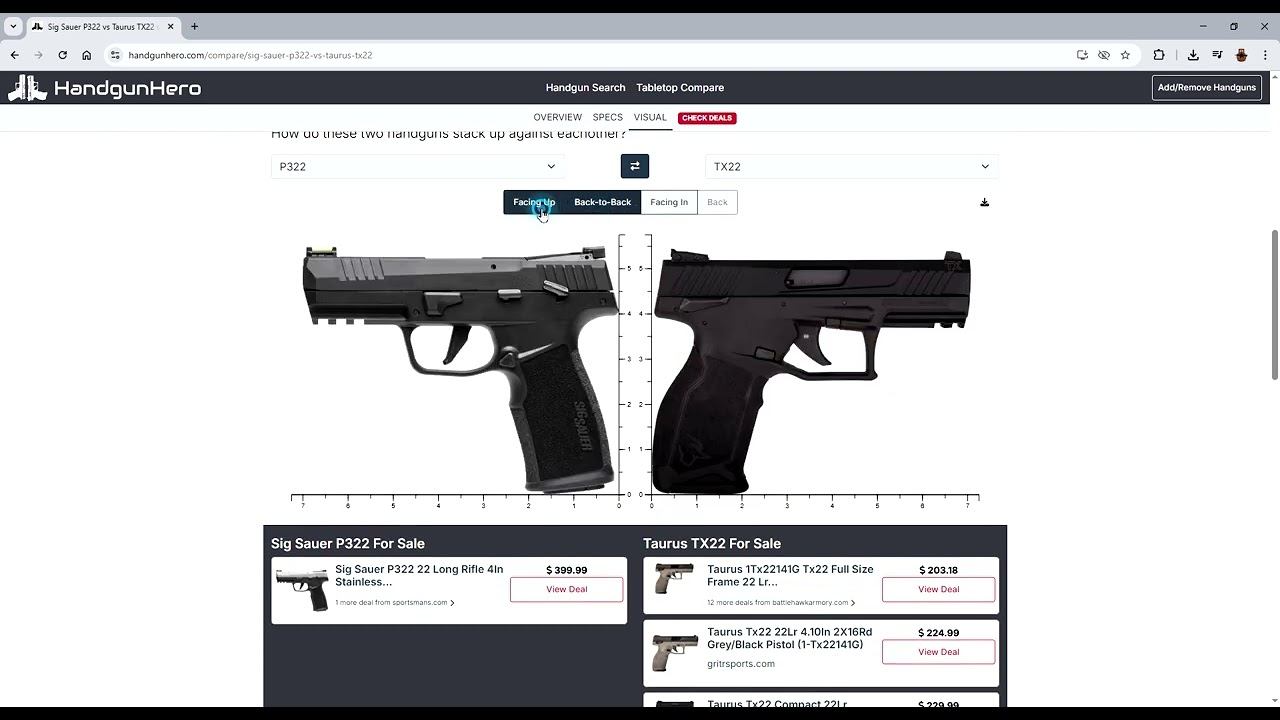Viewport: 1280px width, 720px height.
Task: Close the Sig Sauer P322 vs Taurus tab
Action: pyautogui.click(x=170, y=26)
